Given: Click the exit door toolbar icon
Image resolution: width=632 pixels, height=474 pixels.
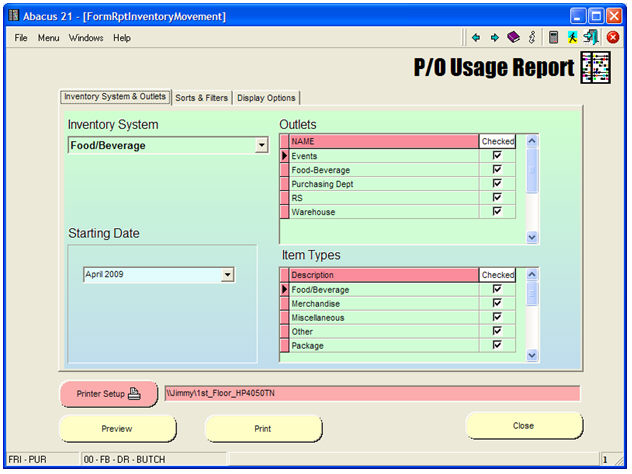Looking at the screenshot, I should pos(591,38).
